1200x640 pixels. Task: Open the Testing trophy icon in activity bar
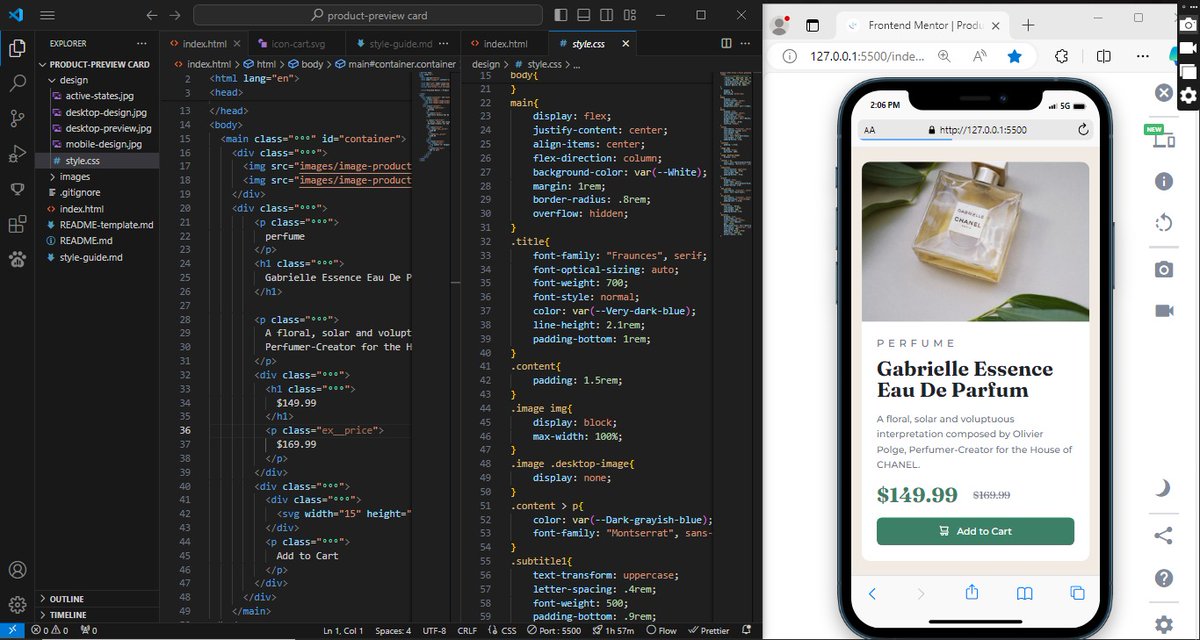(16, 189)
